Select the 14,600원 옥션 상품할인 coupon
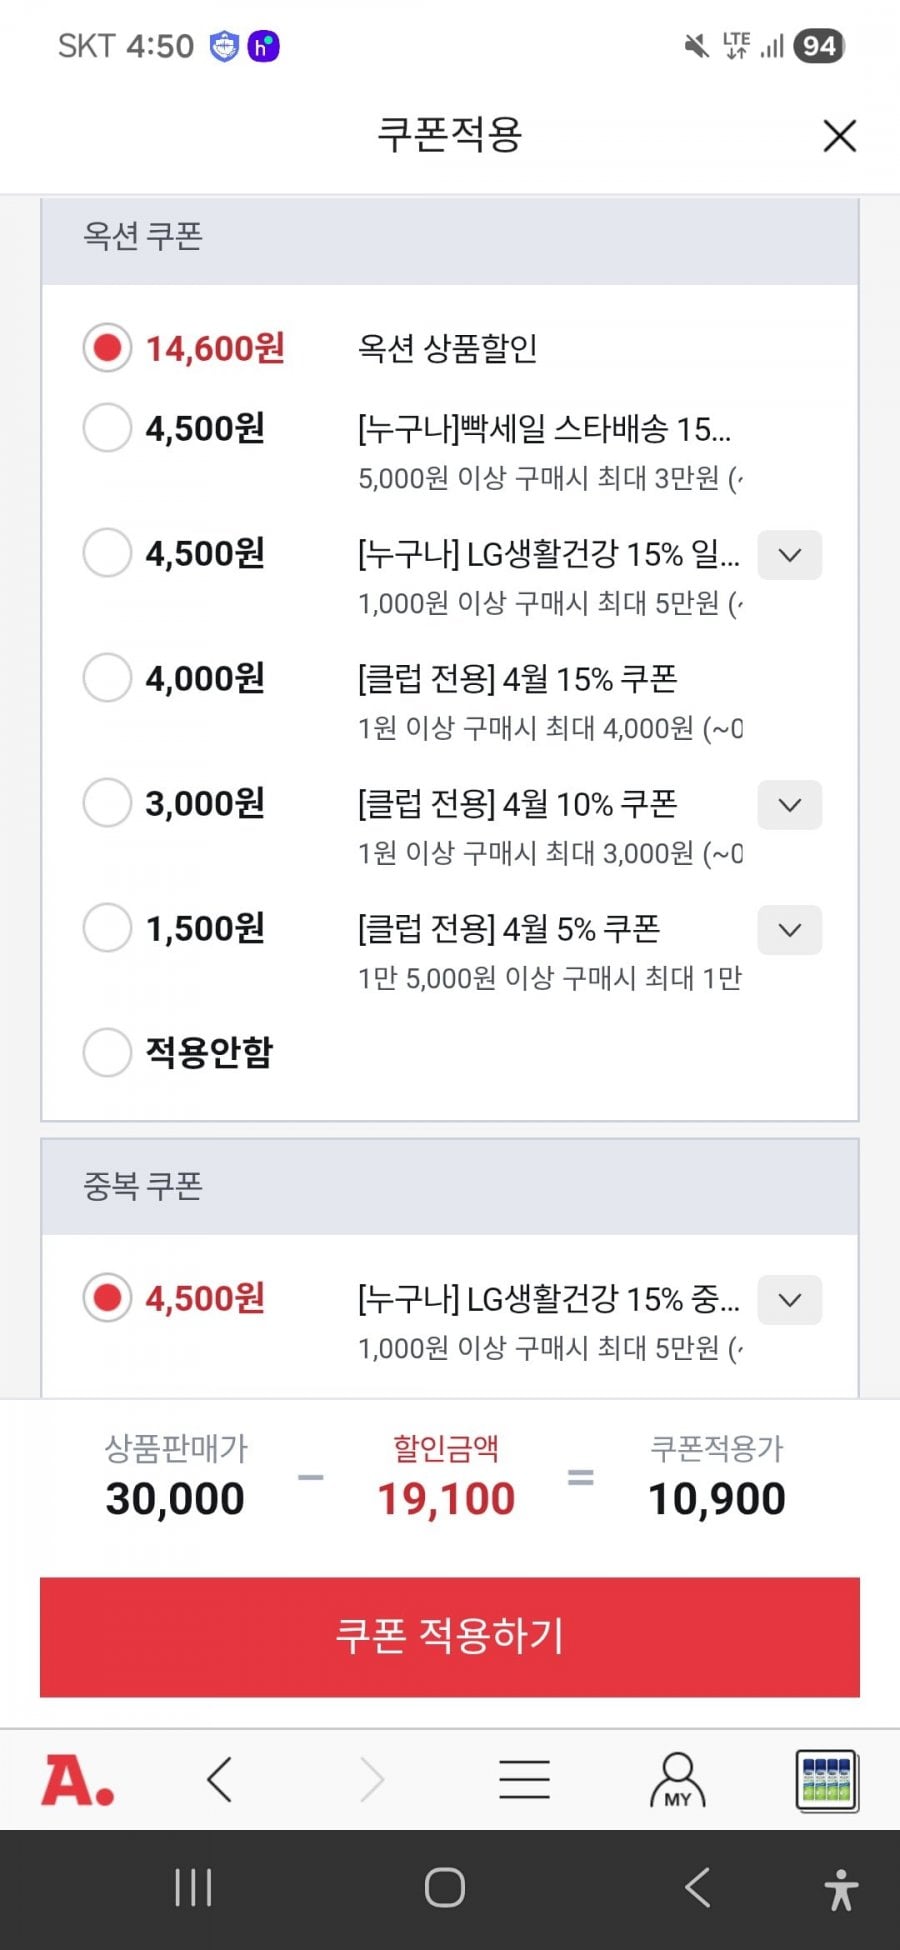Viewport: 900px width, 1950px height. coord(107,348)
